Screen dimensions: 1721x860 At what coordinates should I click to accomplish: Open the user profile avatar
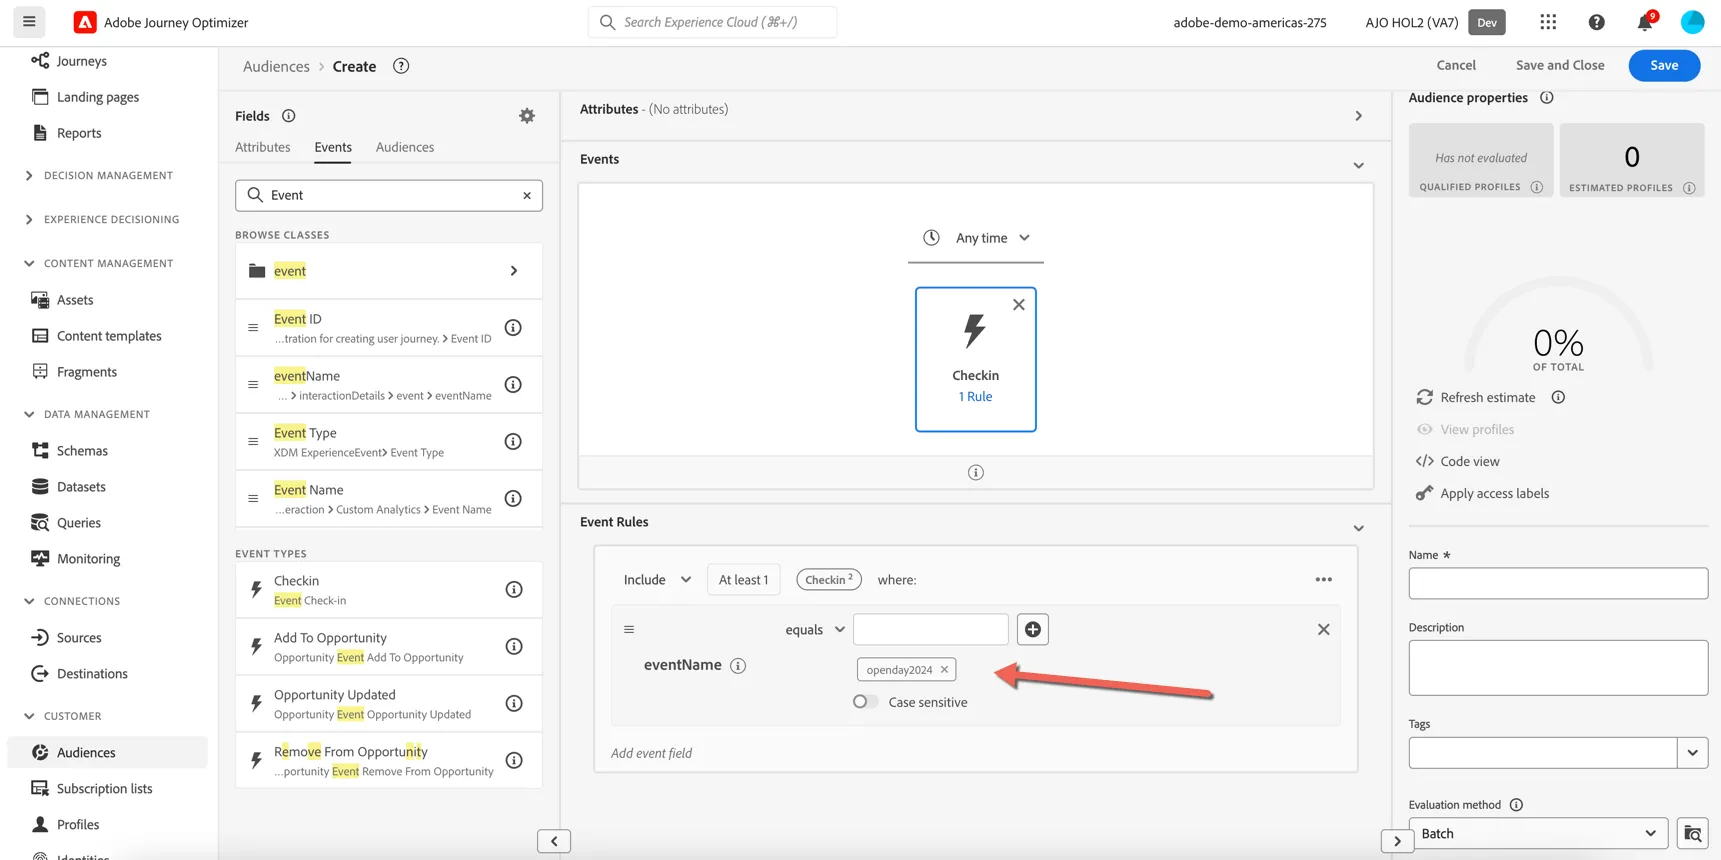(1692, 22)
